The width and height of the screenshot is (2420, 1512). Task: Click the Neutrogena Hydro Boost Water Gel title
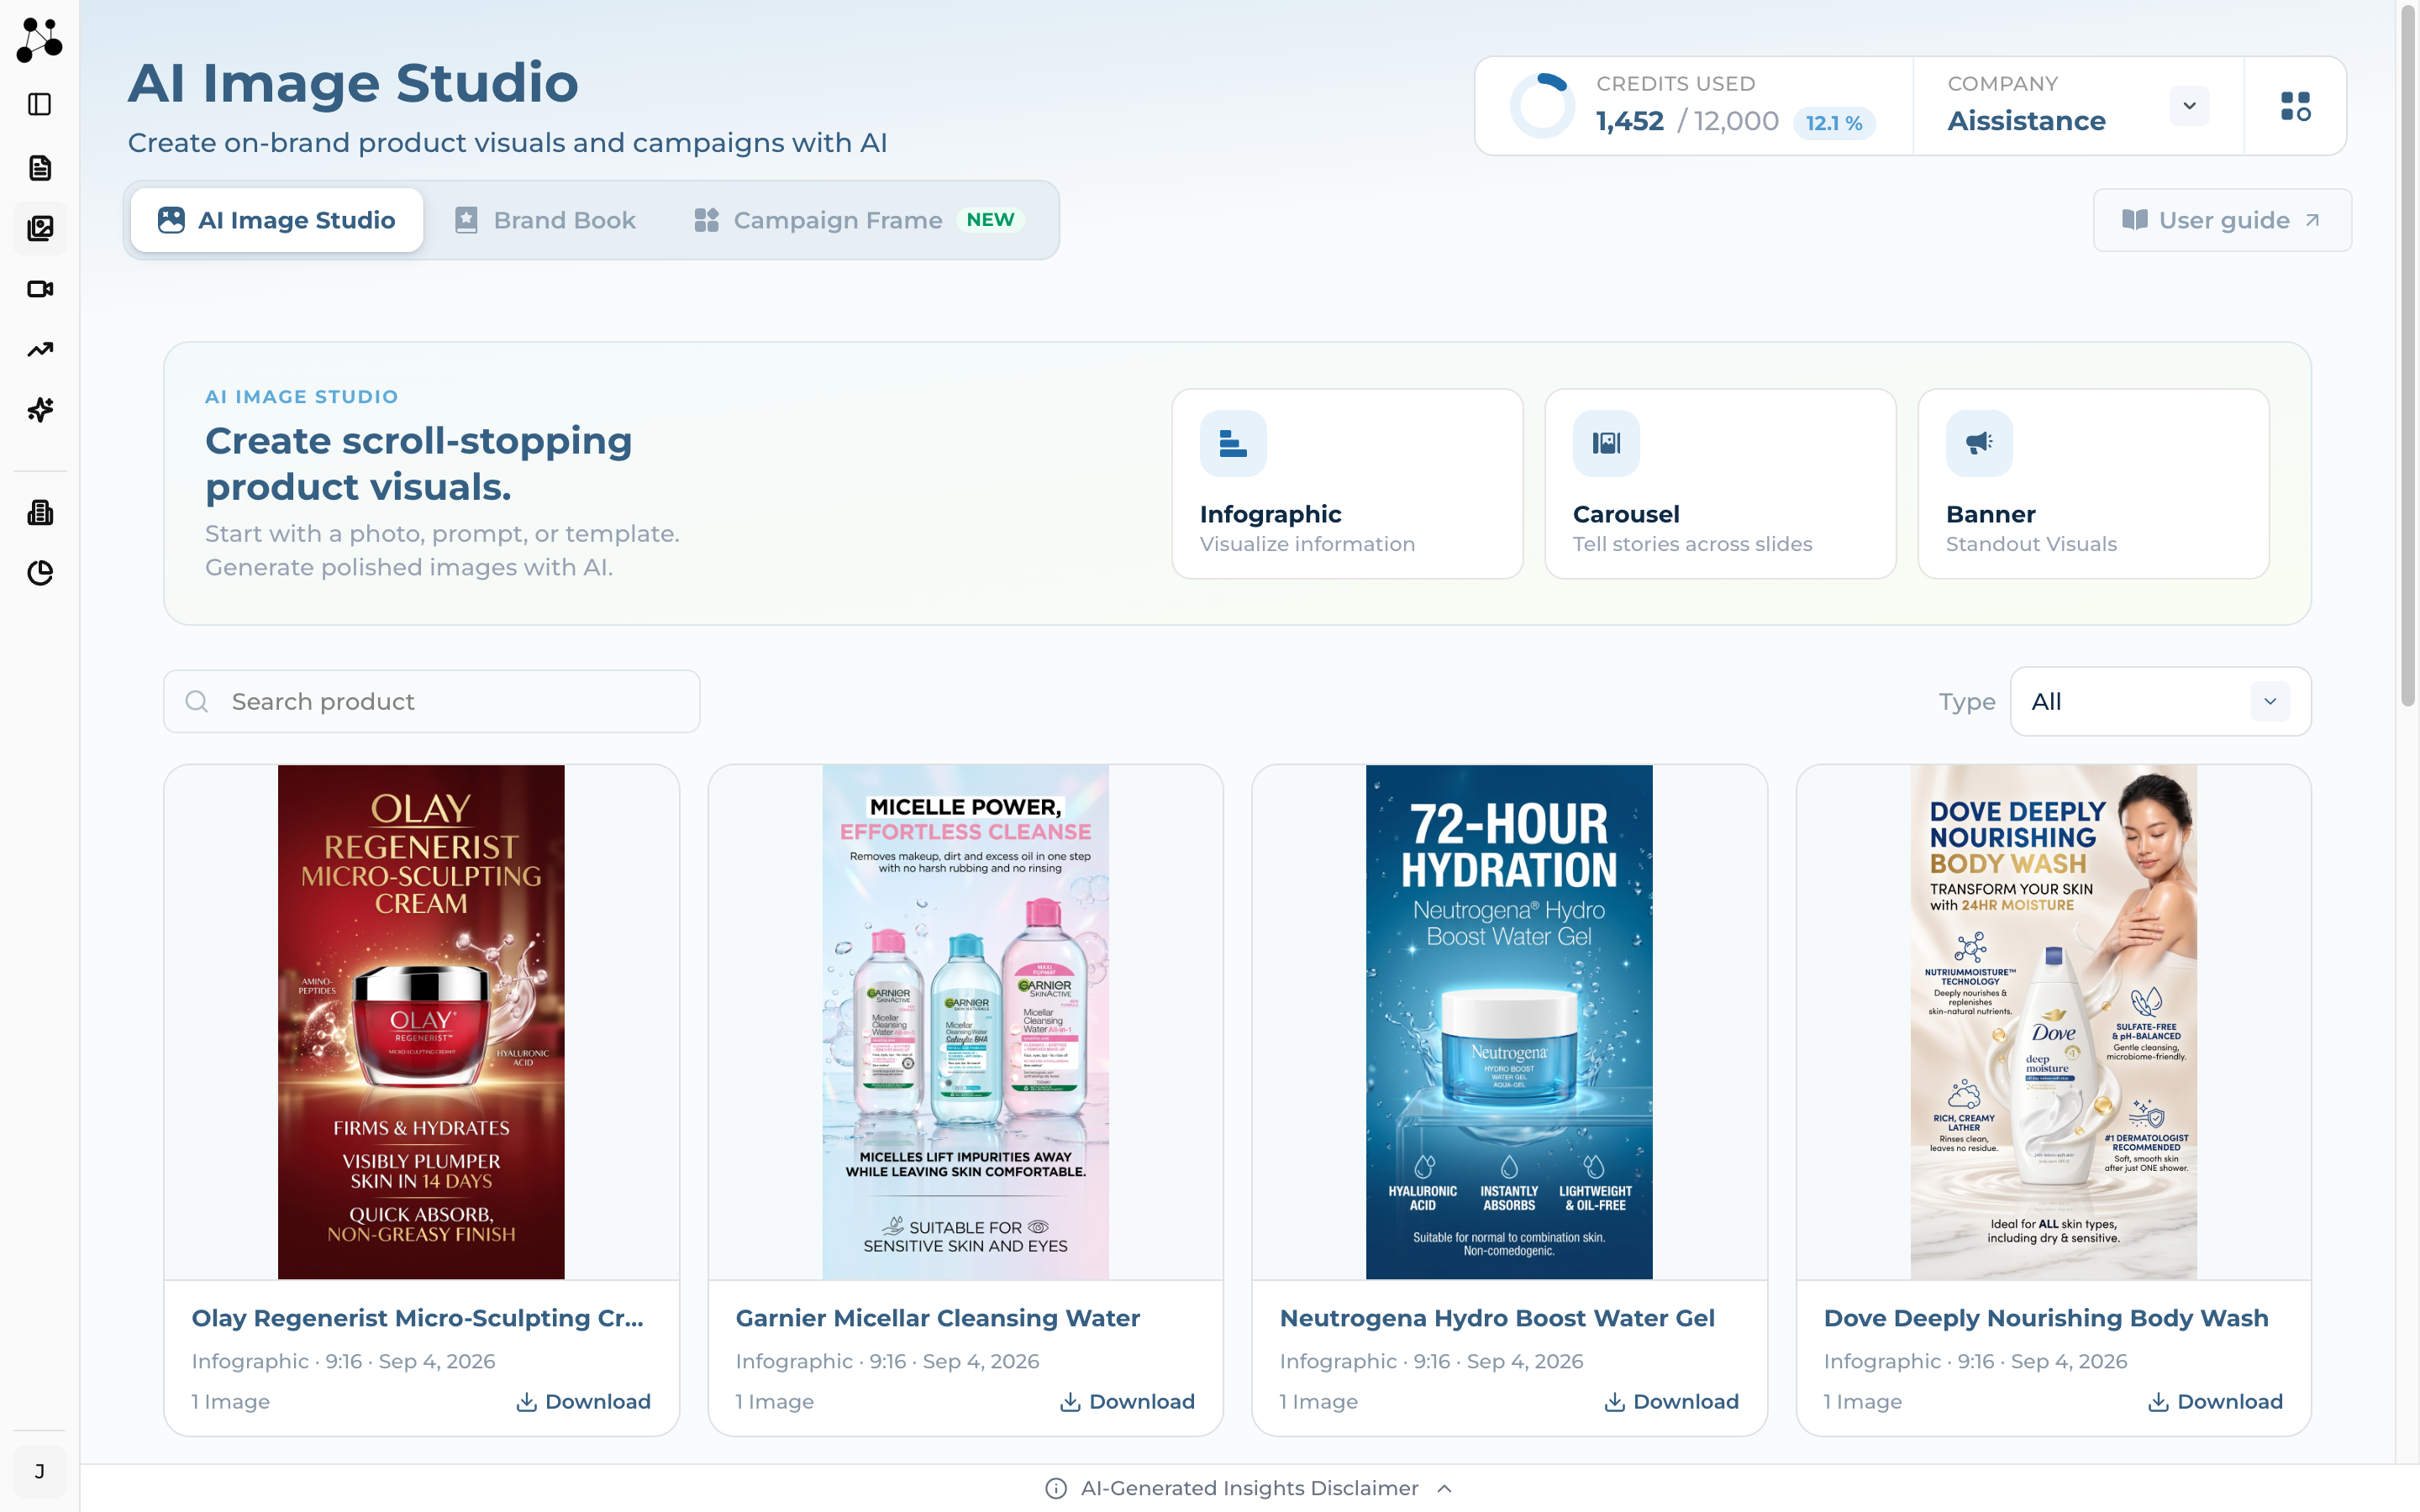point(1497,1318)
